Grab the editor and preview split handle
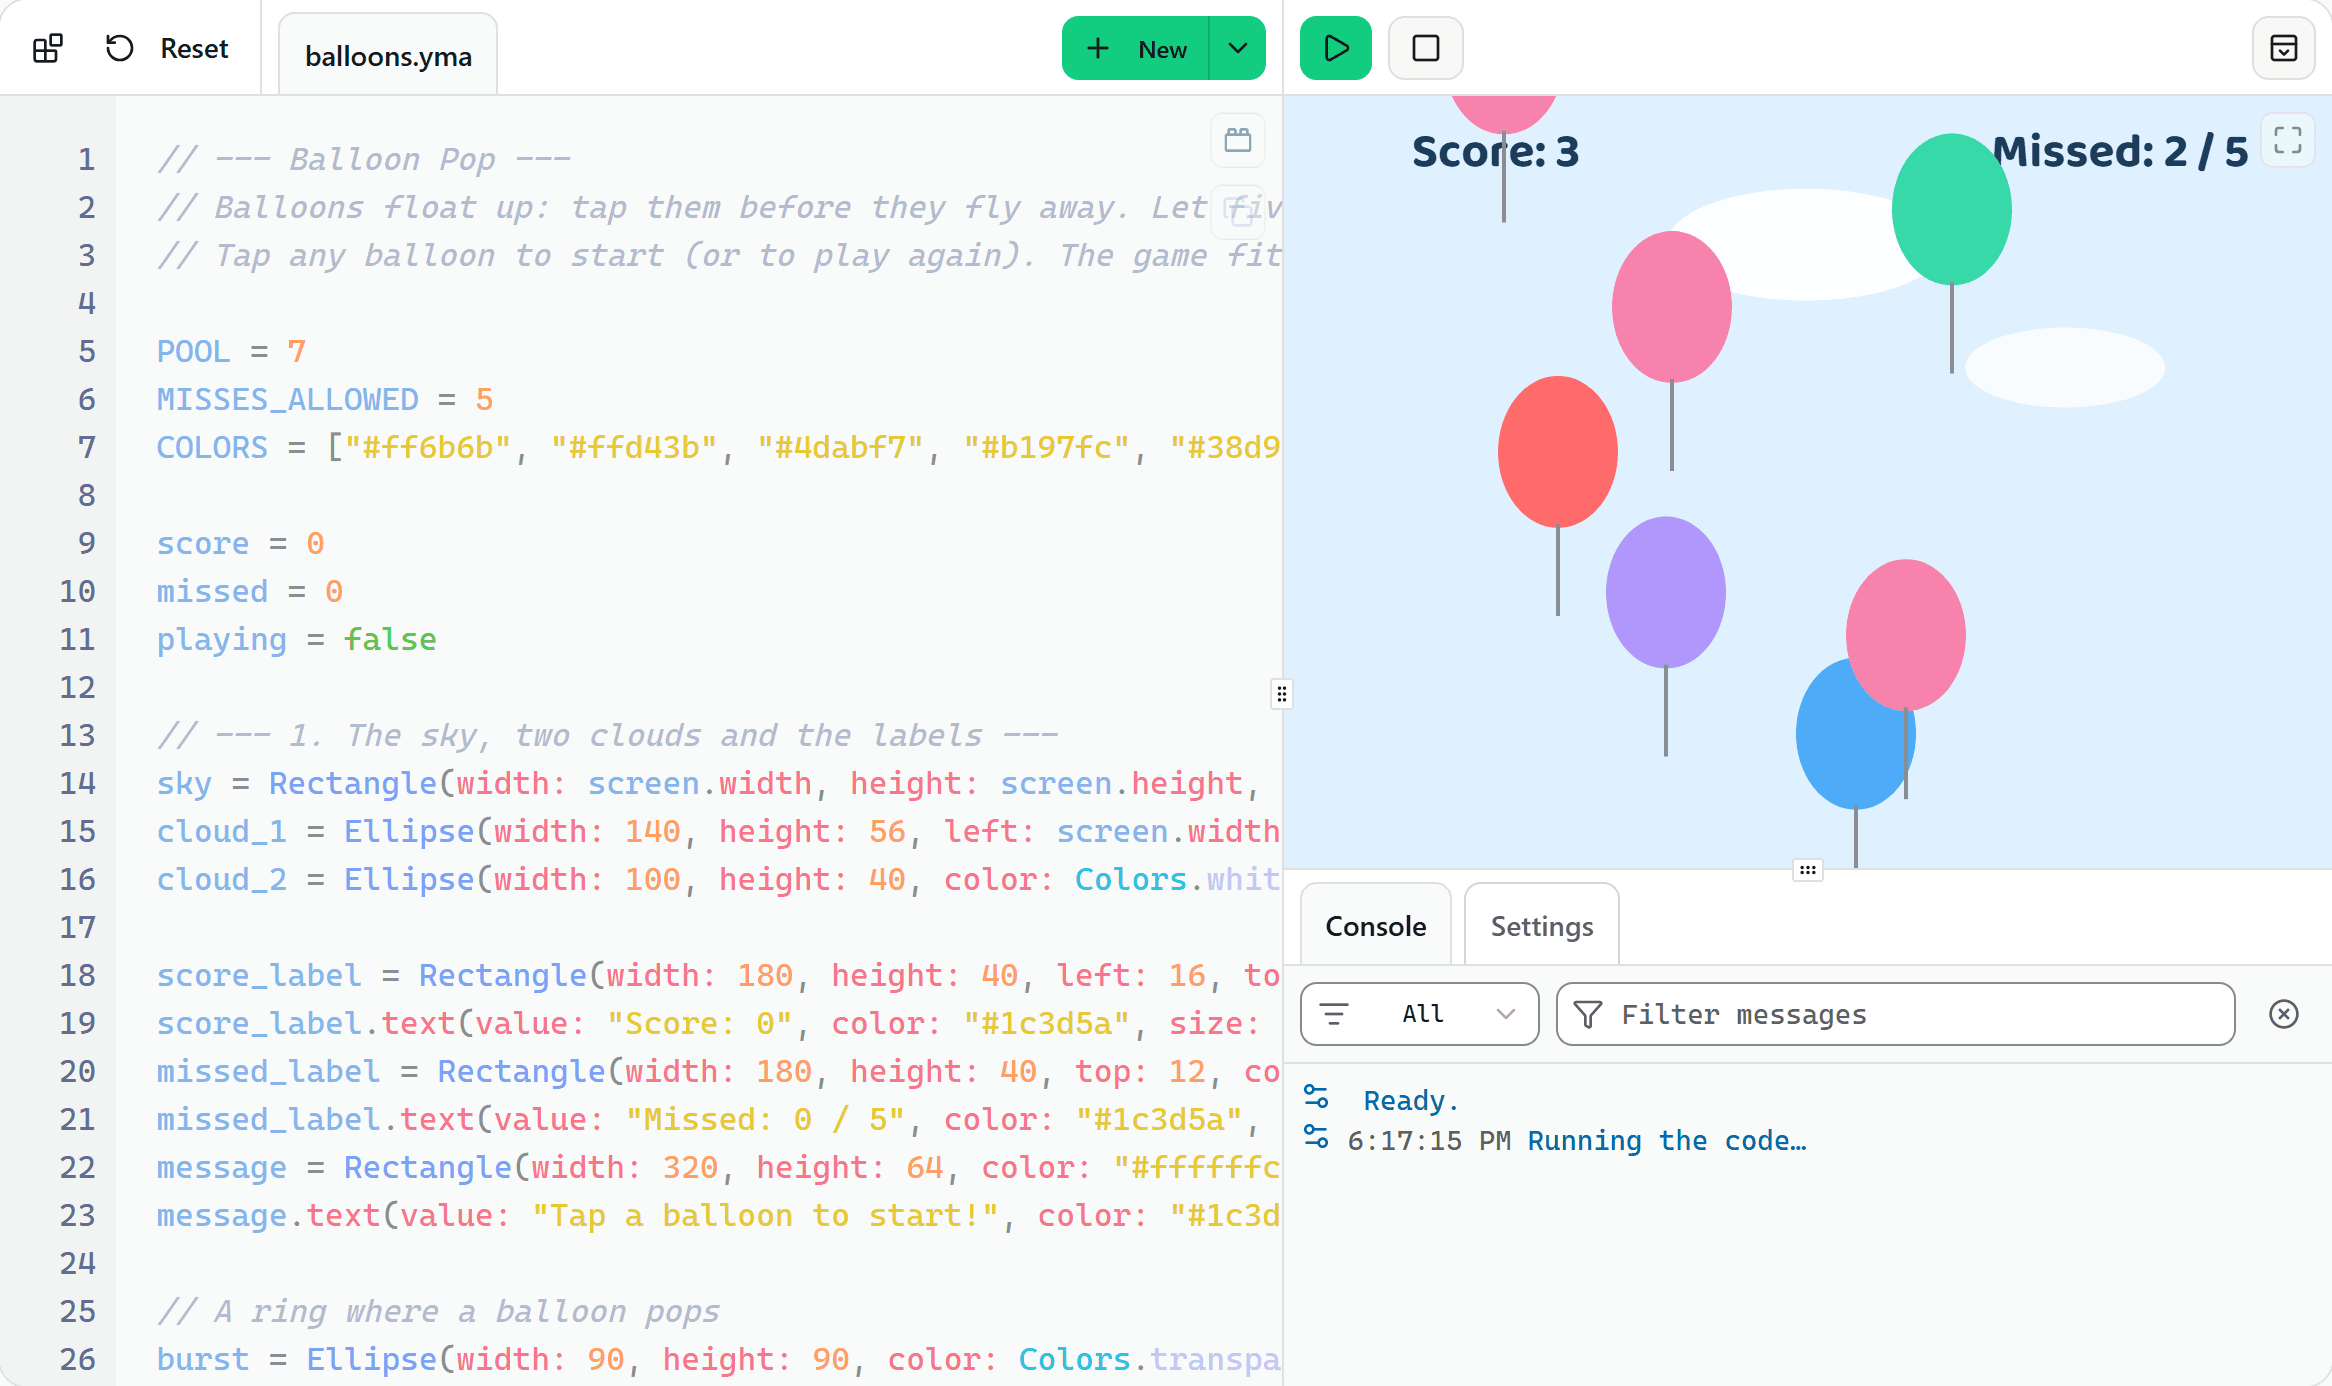Screen dimensions: 2332x1386 pos(1282,693)
